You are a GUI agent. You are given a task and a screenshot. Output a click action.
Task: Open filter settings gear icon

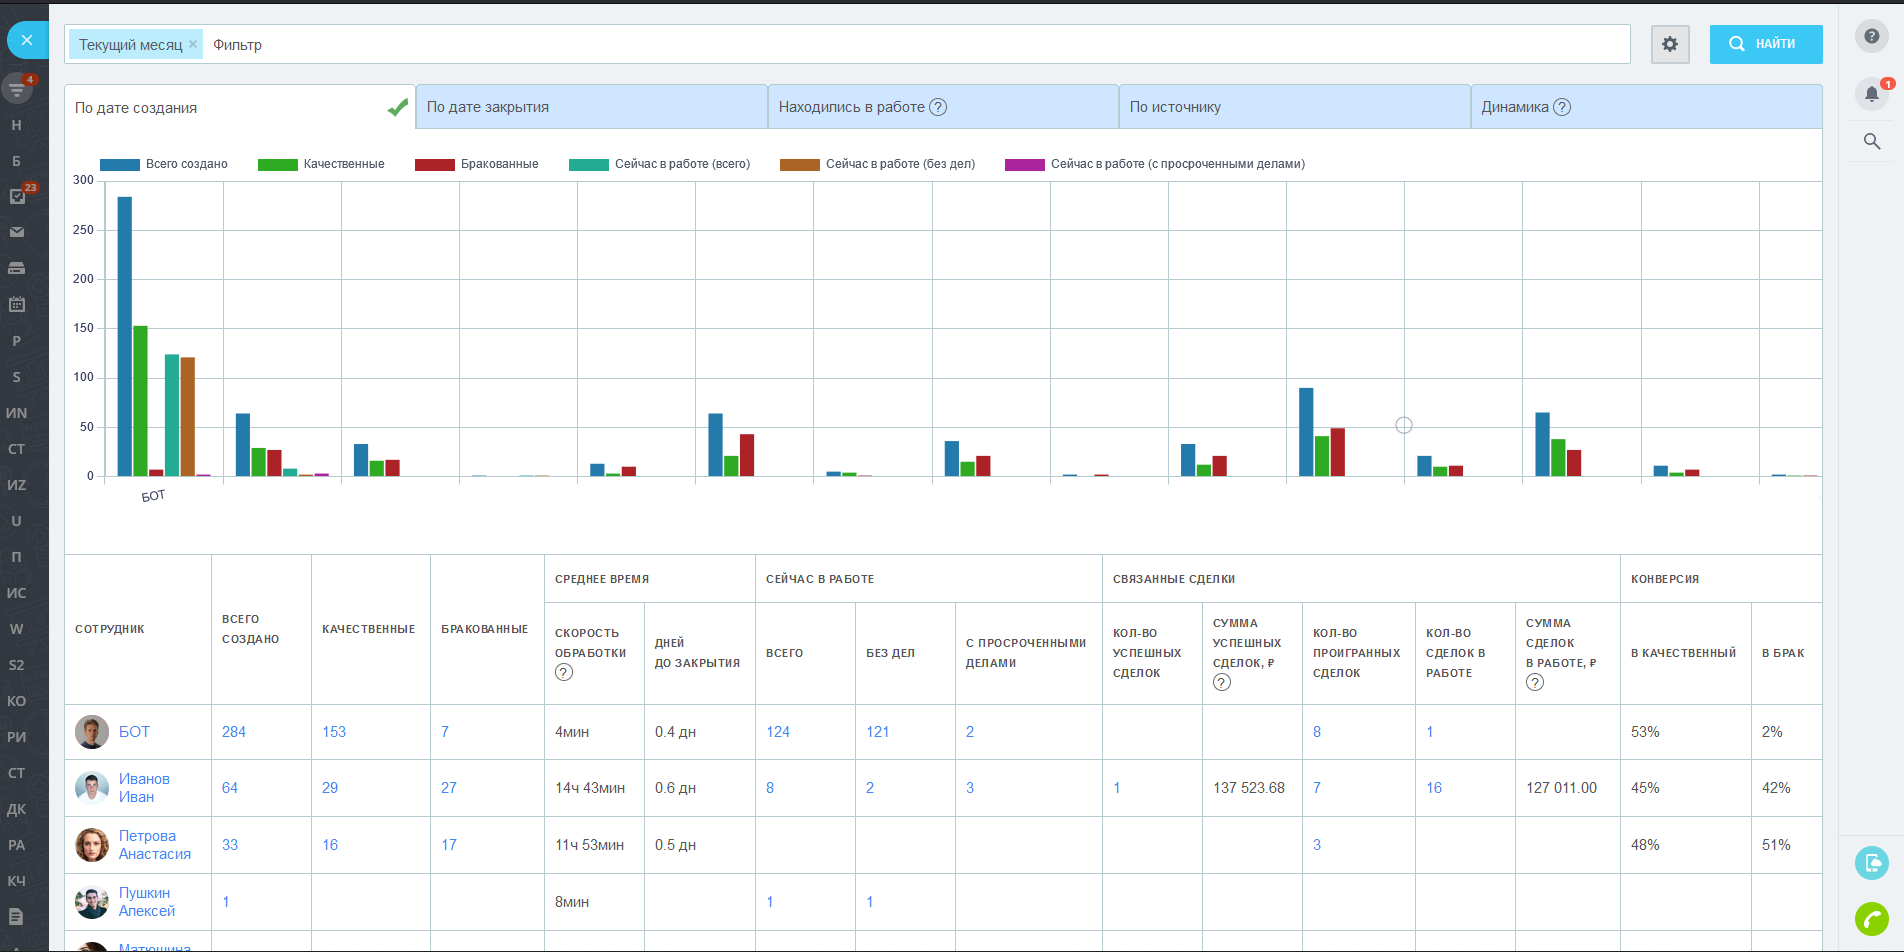pos(1669,44)
